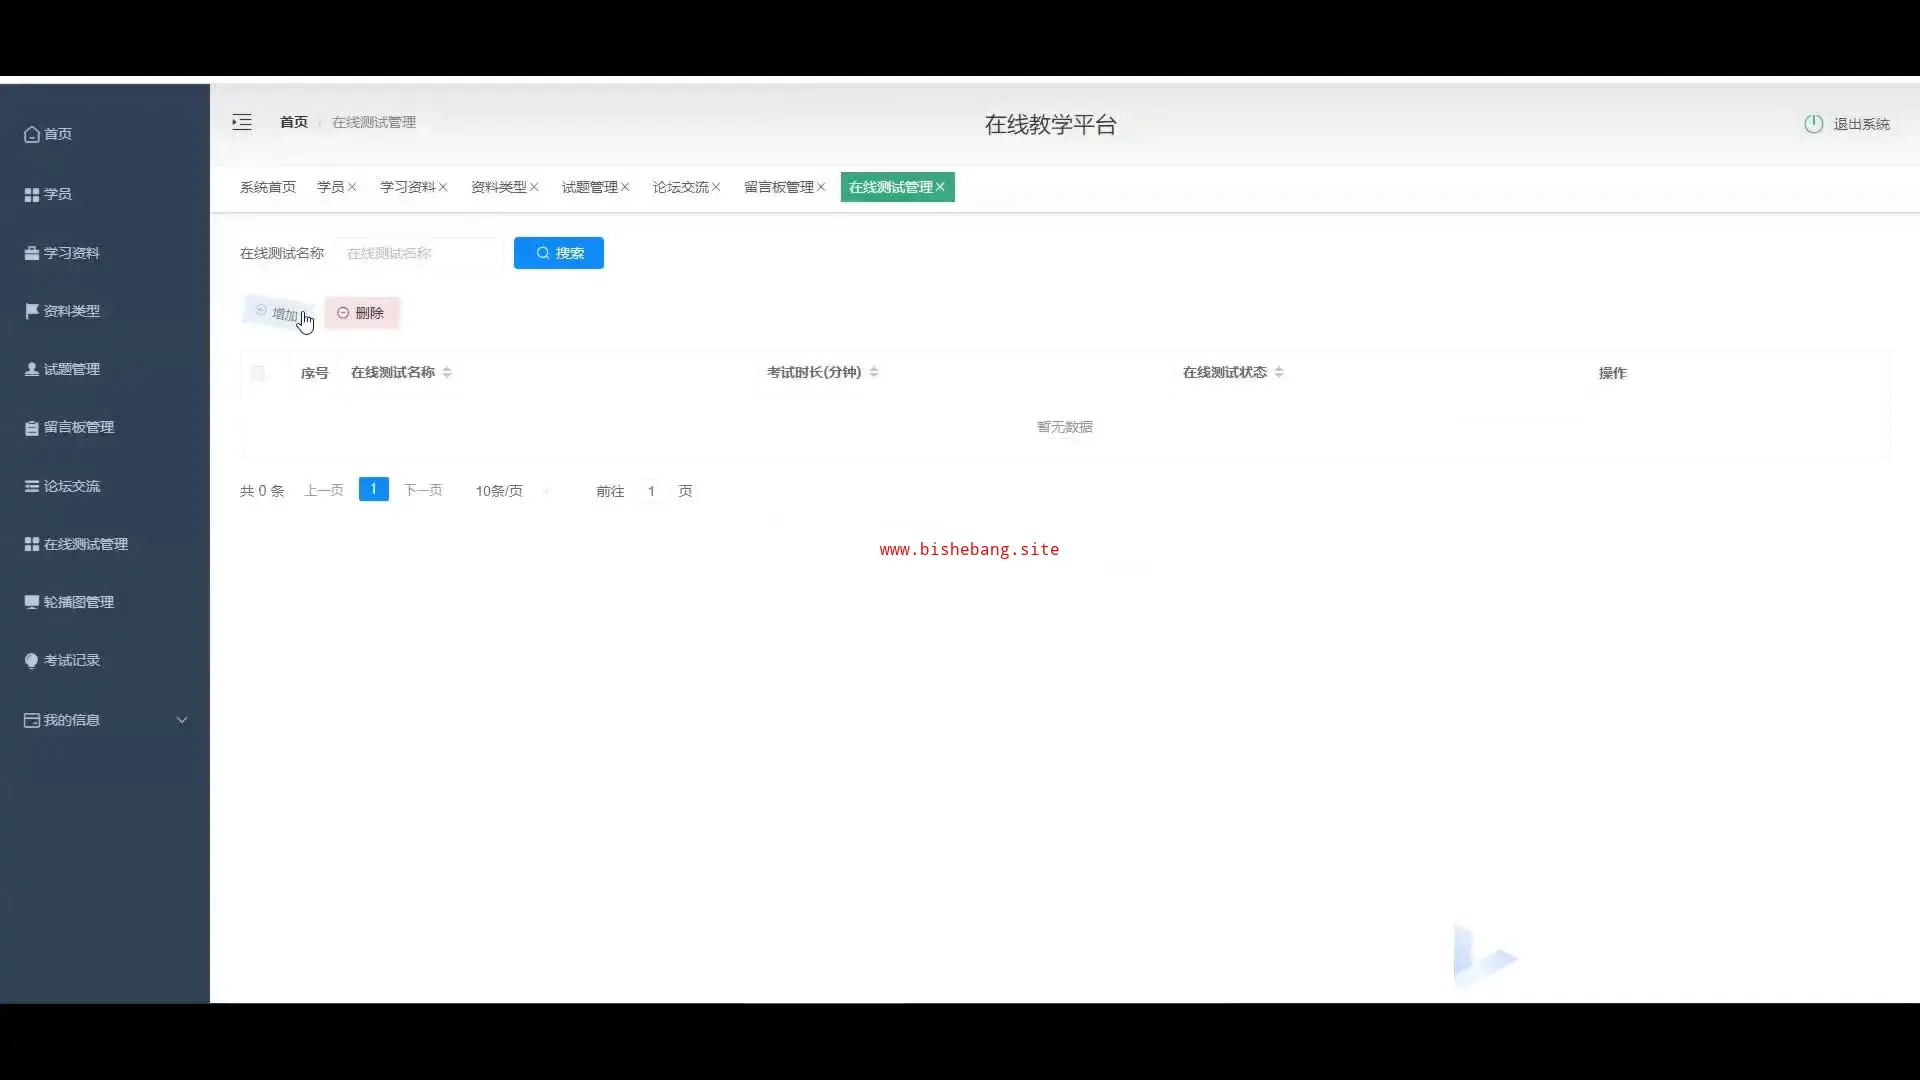Click the blue 搜索 button

(558, 253)
